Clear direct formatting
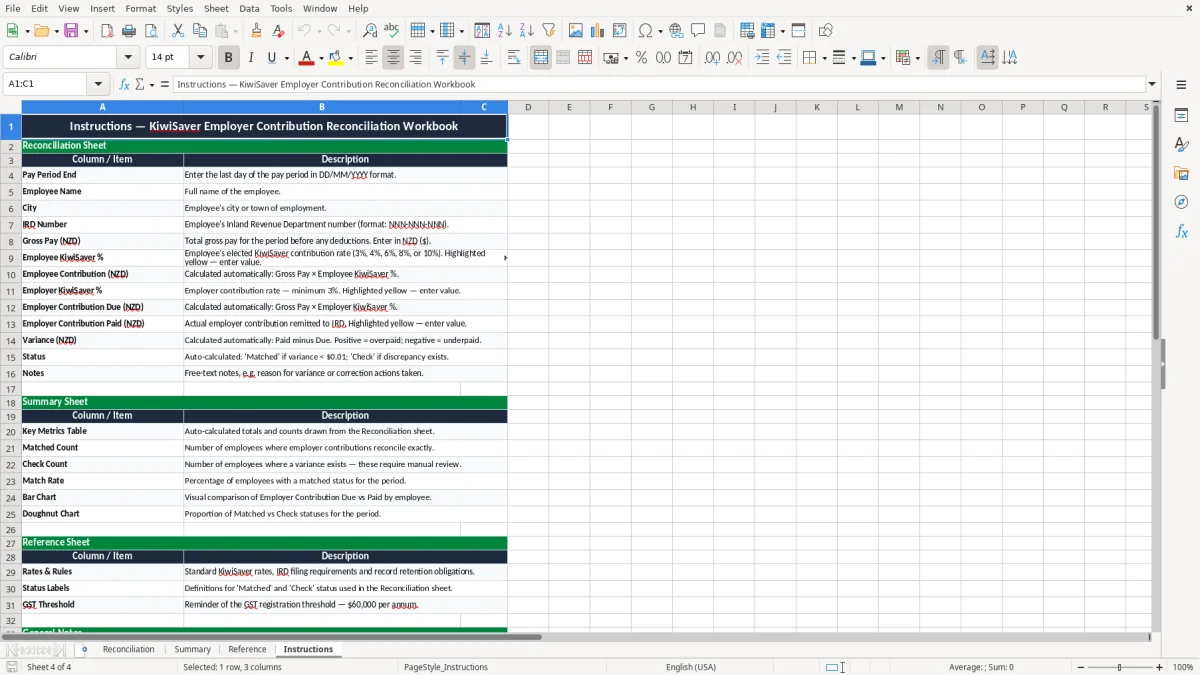Screen dimensions: 1200x675 click(x=279, y=31)
